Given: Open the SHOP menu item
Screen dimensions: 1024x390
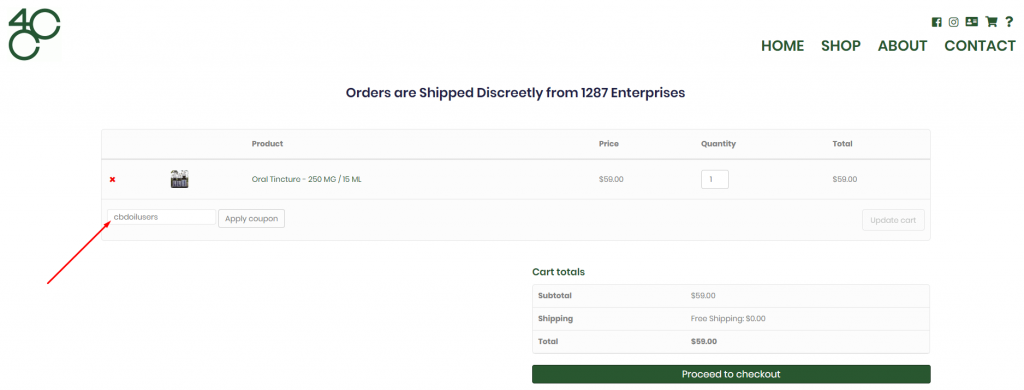Looking at the screenshot, I should 840,46.
